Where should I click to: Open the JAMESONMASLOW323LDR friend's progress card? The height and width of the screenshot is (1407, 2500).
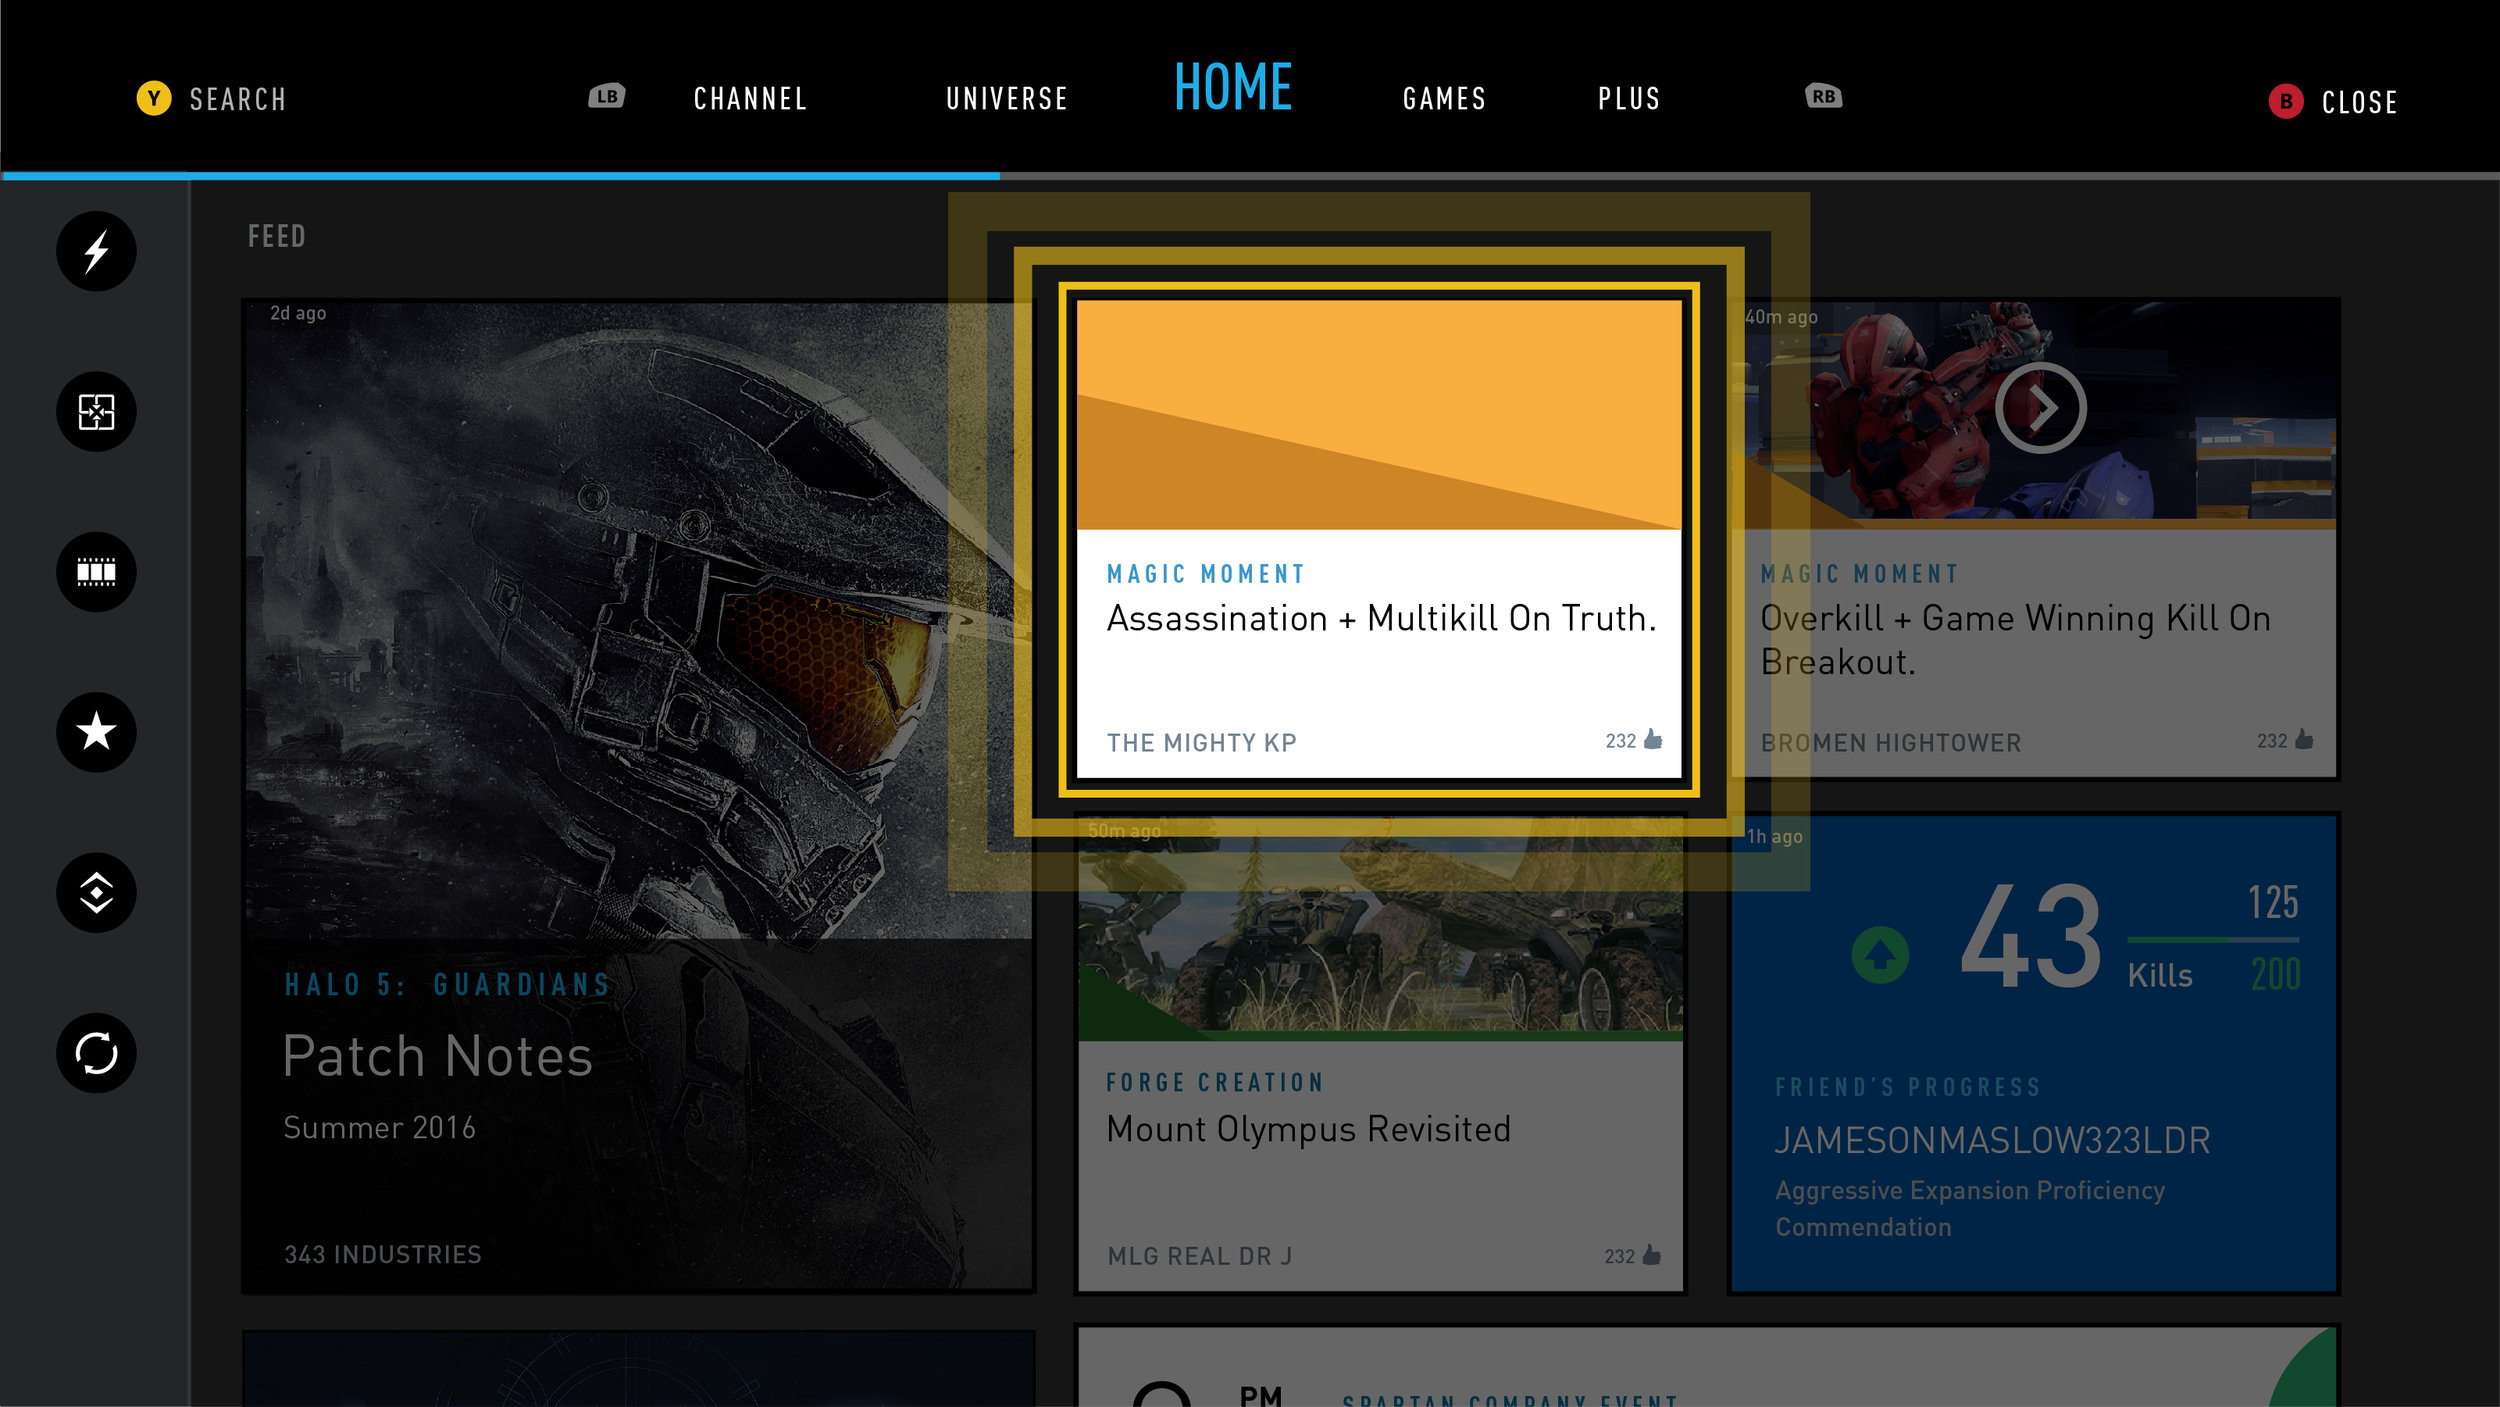coord(2033,1053)
